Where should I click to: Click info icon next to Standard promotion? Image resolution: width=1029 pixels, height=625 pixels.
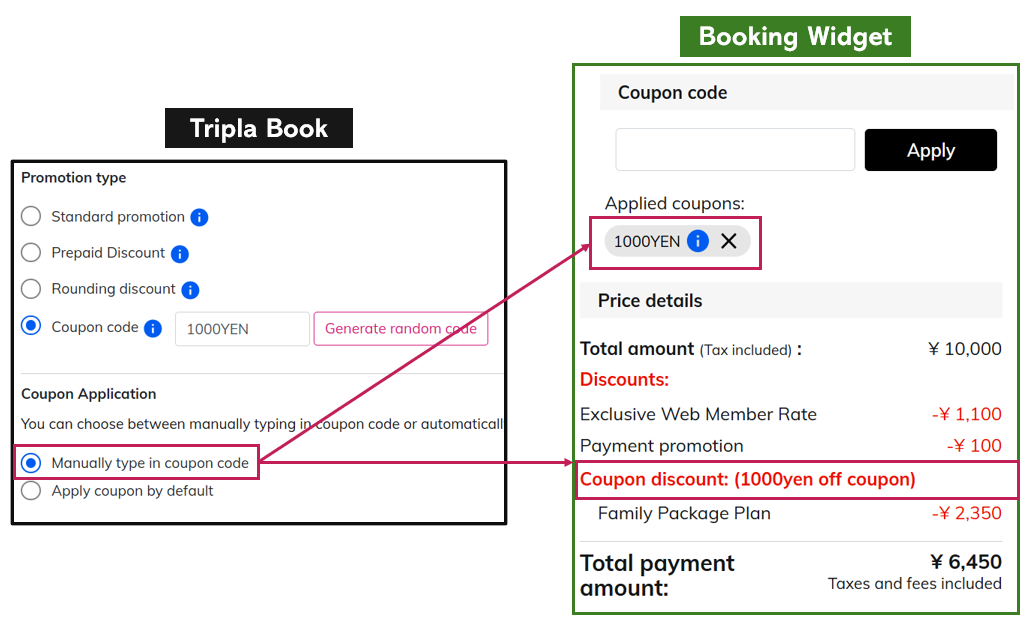pos(199,217)
